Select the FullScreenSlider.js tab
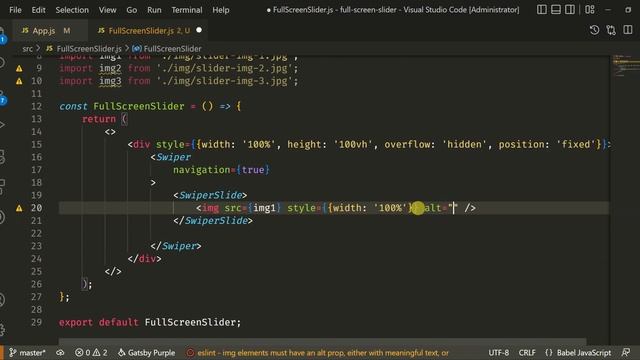The height and width of the screenshot is (360, 640). click(x=149, y=30)
